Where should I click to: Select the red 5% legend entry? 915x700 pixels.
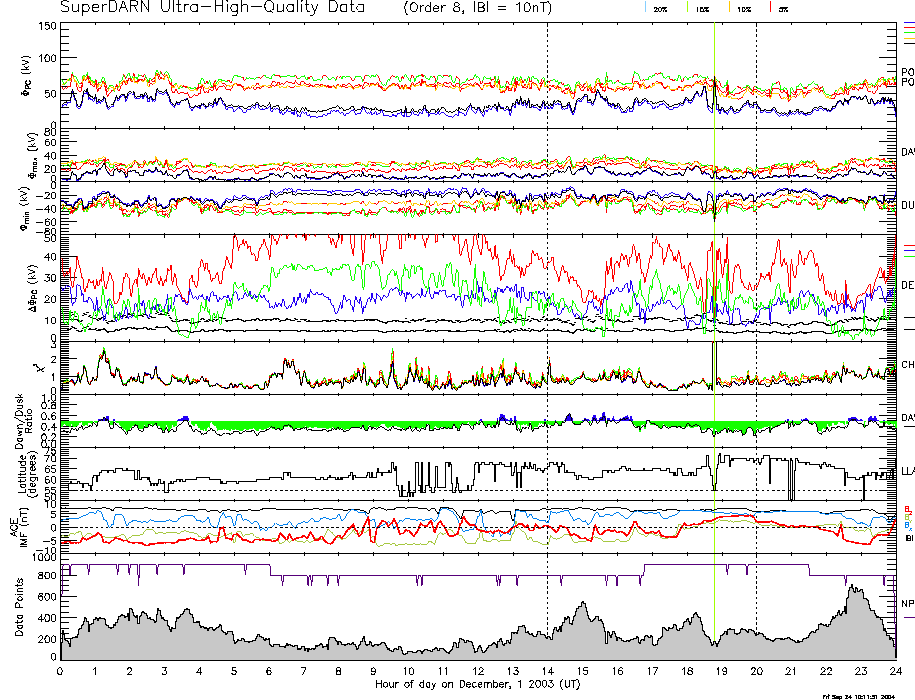tap(783, 9)
